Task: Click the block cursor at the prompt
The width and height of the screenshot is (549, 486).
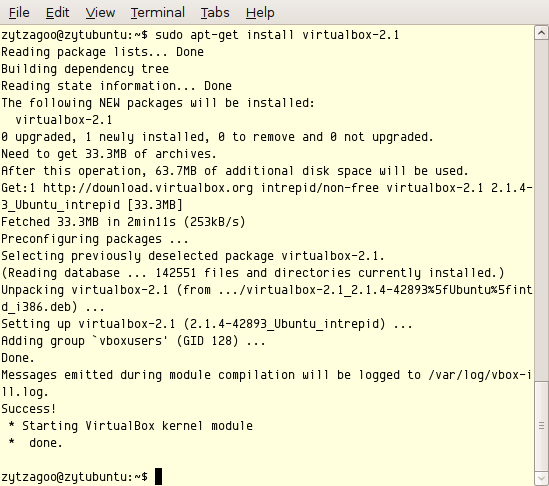Action: (x=158, y=477)
